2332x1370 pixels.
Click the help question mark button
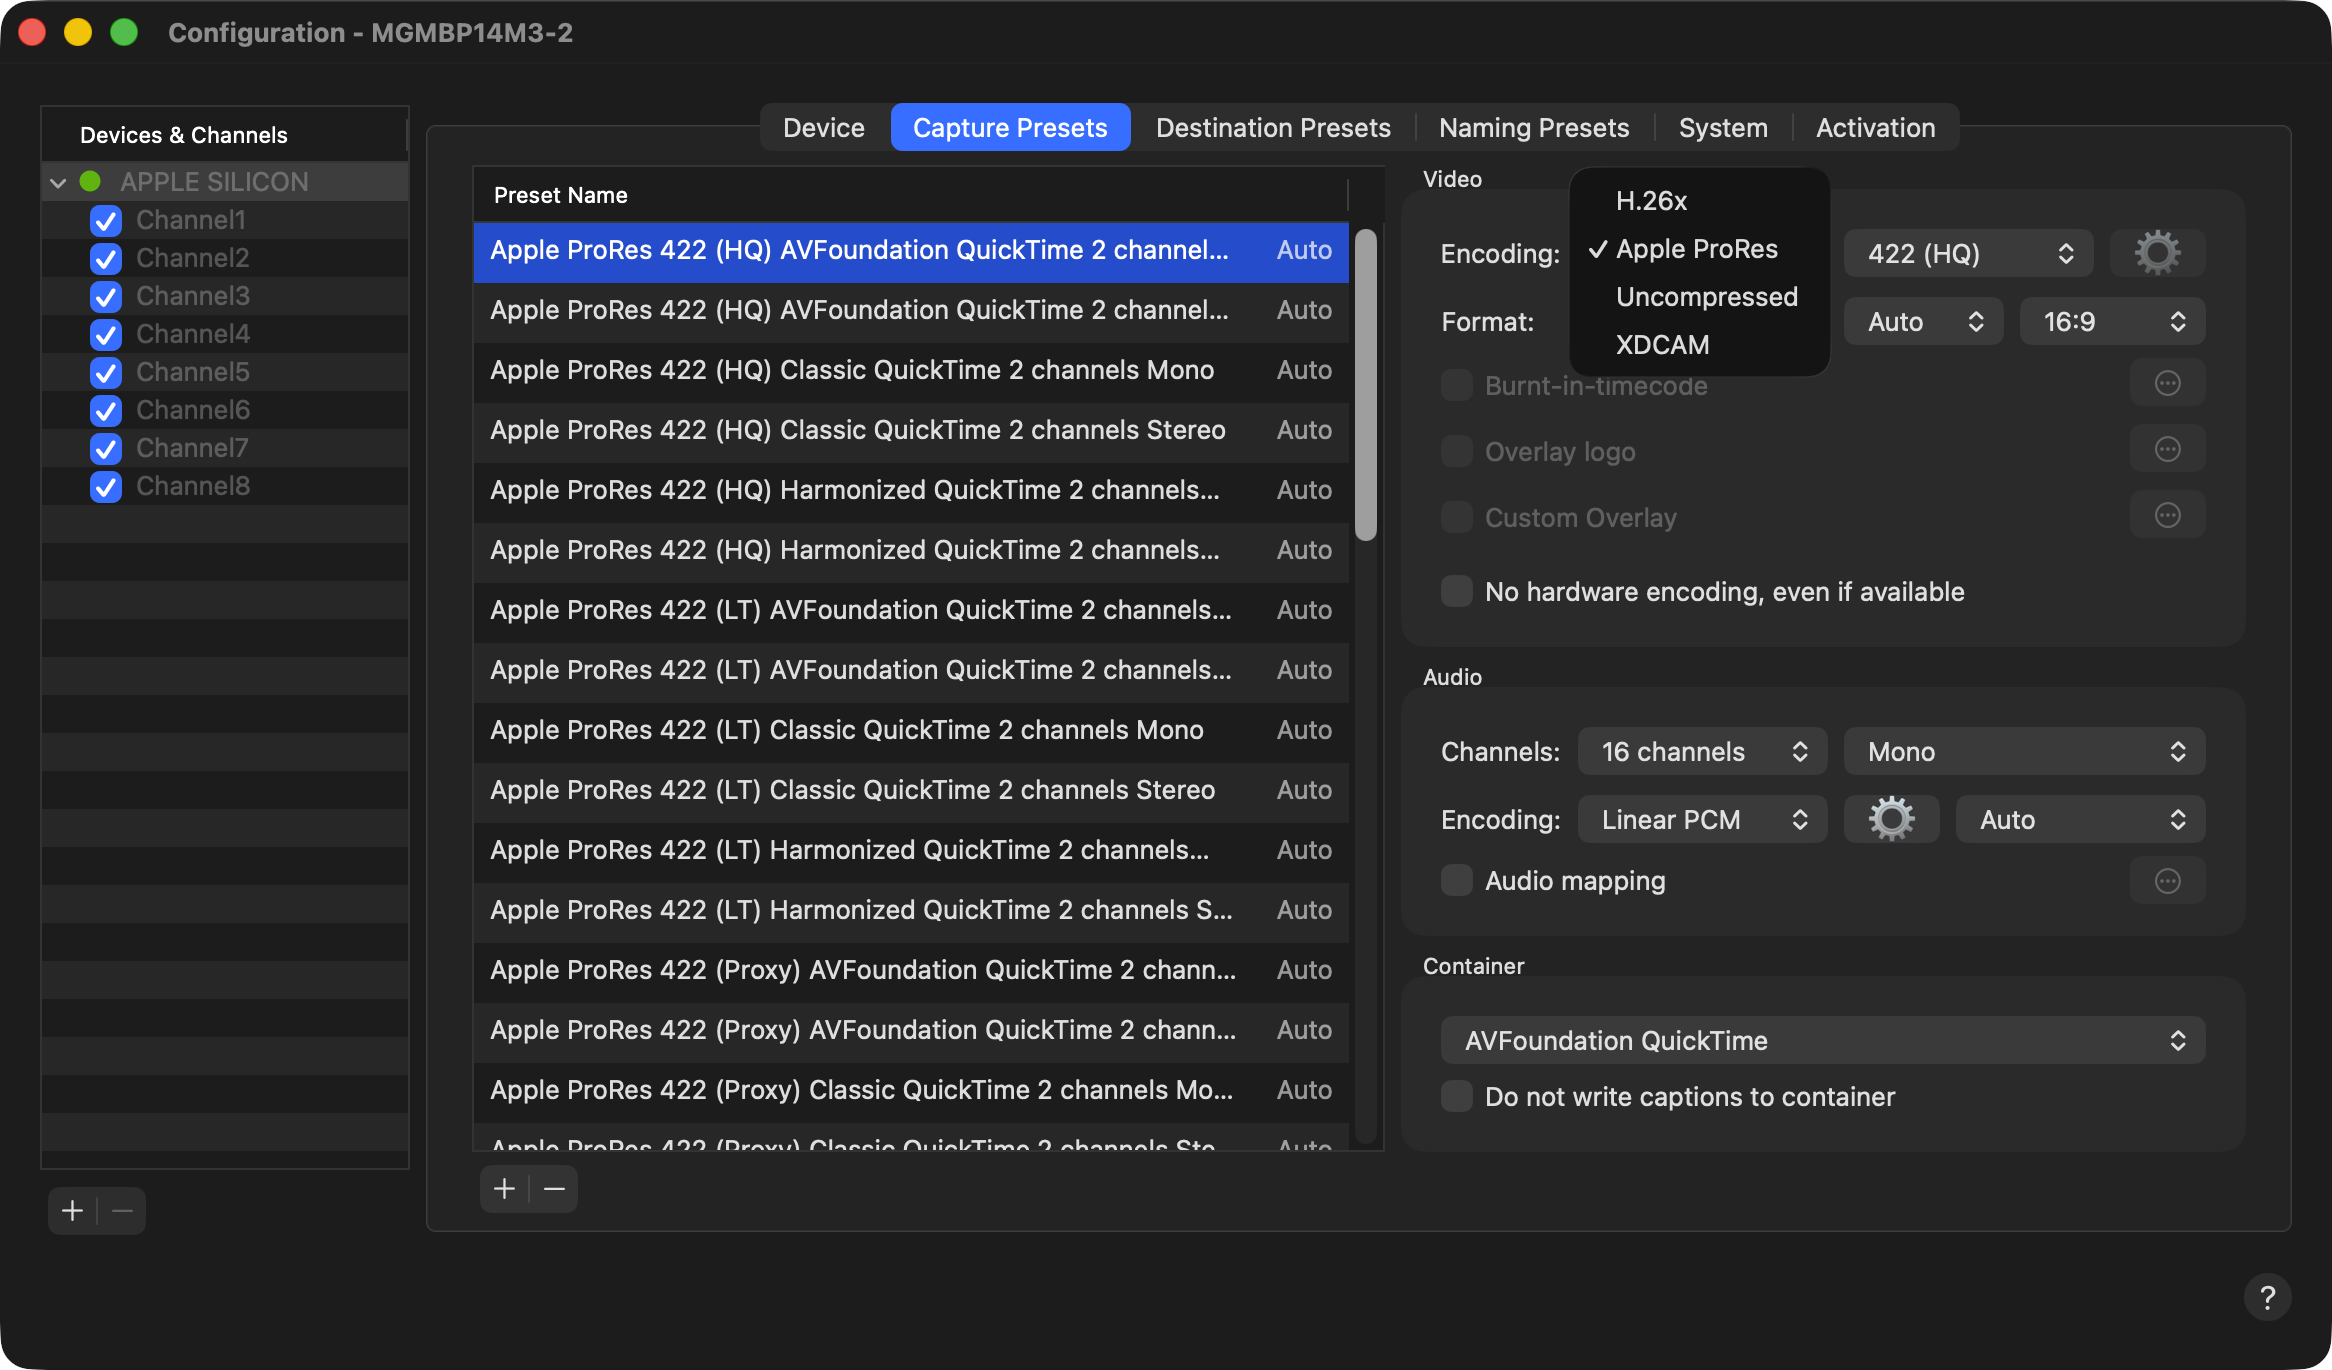(x=2267, y=1298)
